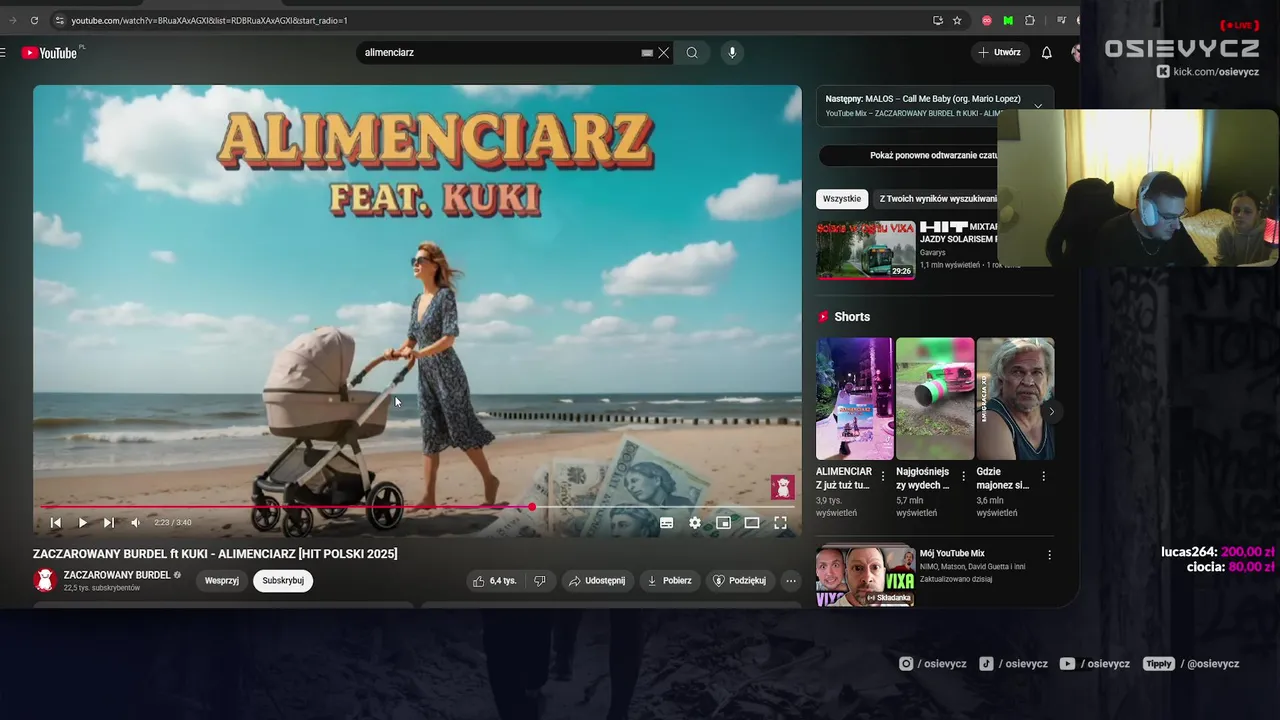
Task: Open the ZACZAROWANY BURDEL channel name link
Action: tap(117, 575)
